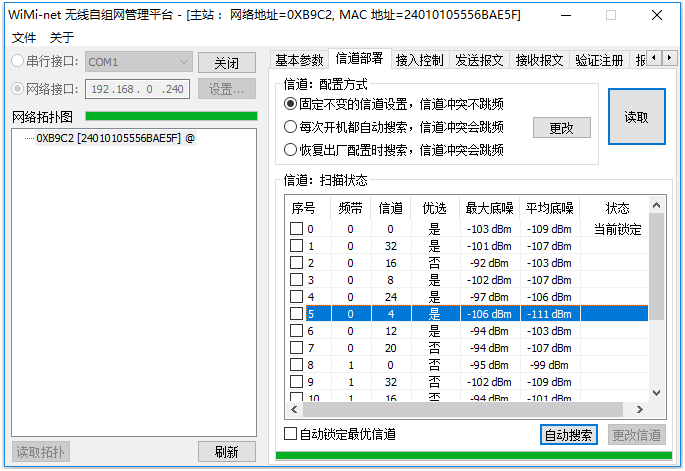Enable 自动锁定最优信道 checkbox

point(291,434)
